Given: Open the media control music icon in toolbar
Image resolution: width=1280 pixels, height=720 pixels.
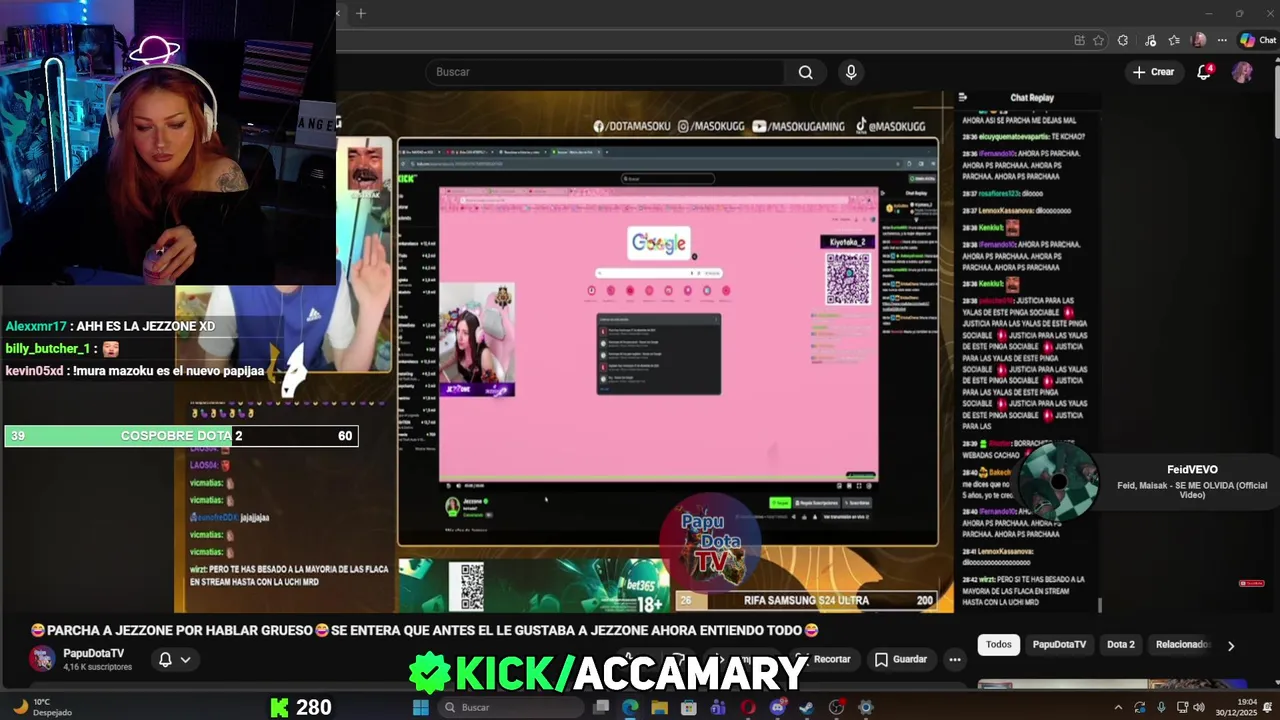Looking at the screenshot, I should pos(1149,40).
